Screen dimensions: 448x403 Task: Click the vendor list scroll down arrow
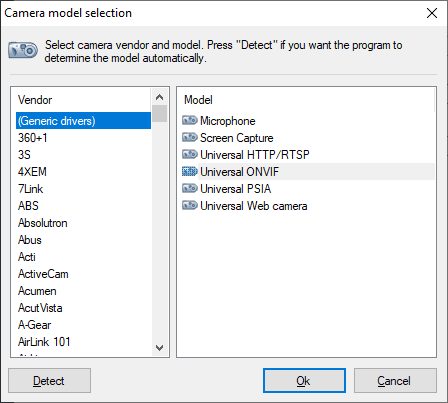coord(160,348)
